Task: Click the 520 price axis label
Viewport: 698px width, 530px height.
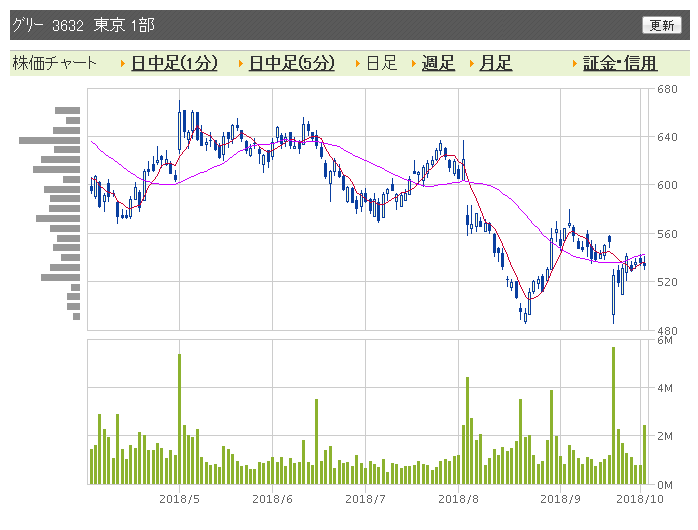Action: coord(667,282)
